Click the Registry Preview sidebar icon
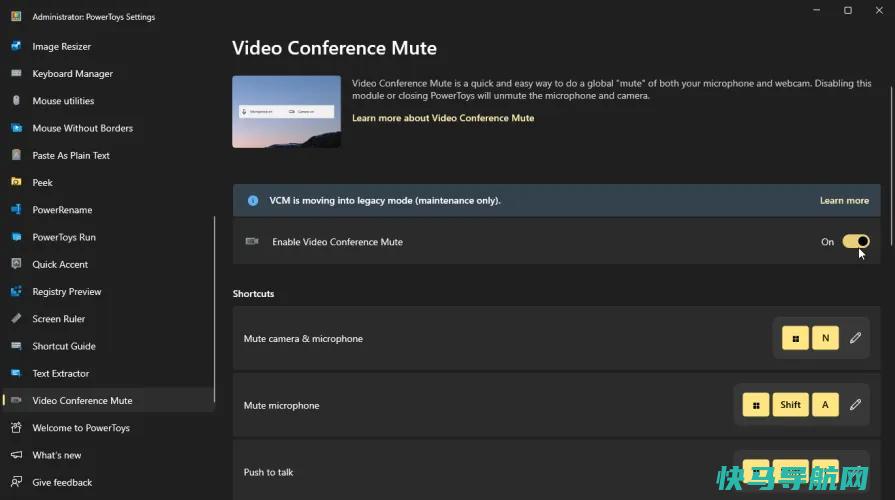Viewport: 895px width, 500px height. 16,291
